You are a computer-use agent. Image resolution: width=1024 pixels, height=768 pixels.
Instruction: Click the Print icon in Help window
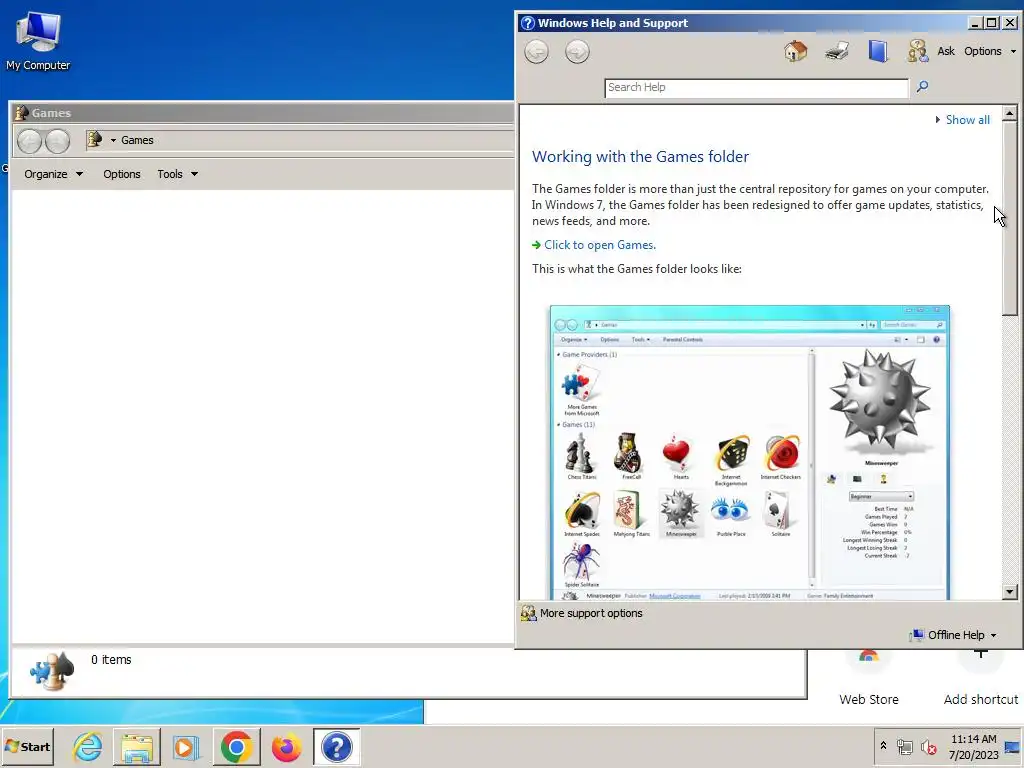[837, 51]
